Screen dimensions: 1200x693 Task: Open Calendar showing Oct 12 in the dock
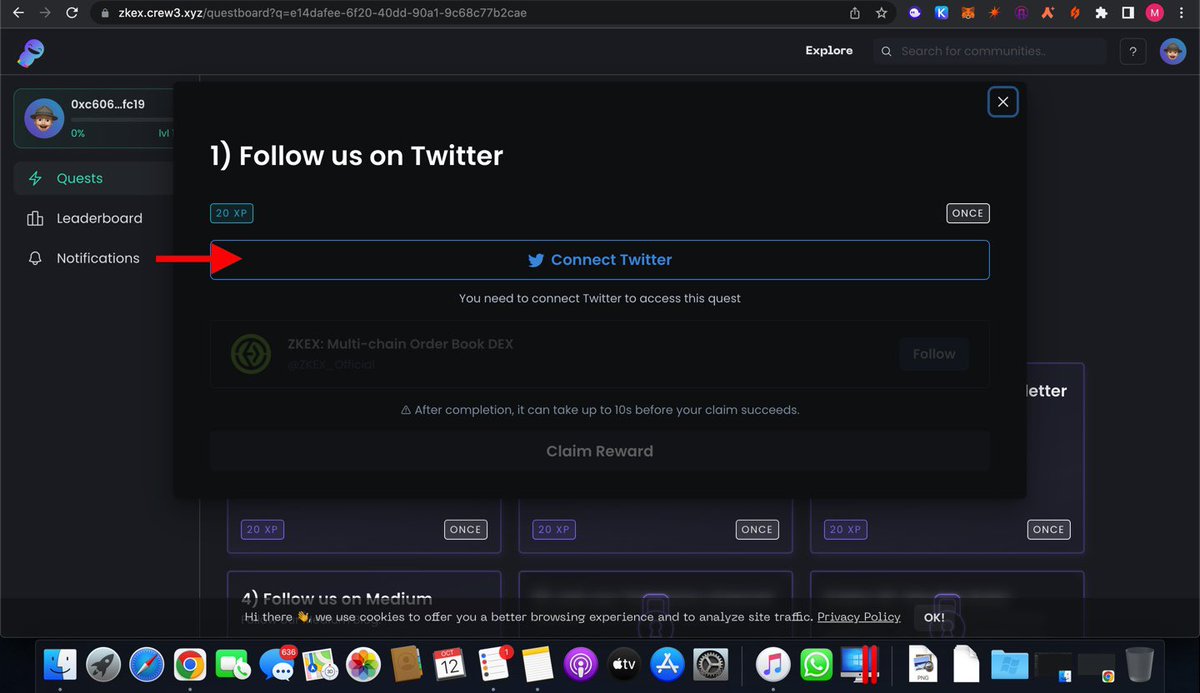(x=449, y=664)
